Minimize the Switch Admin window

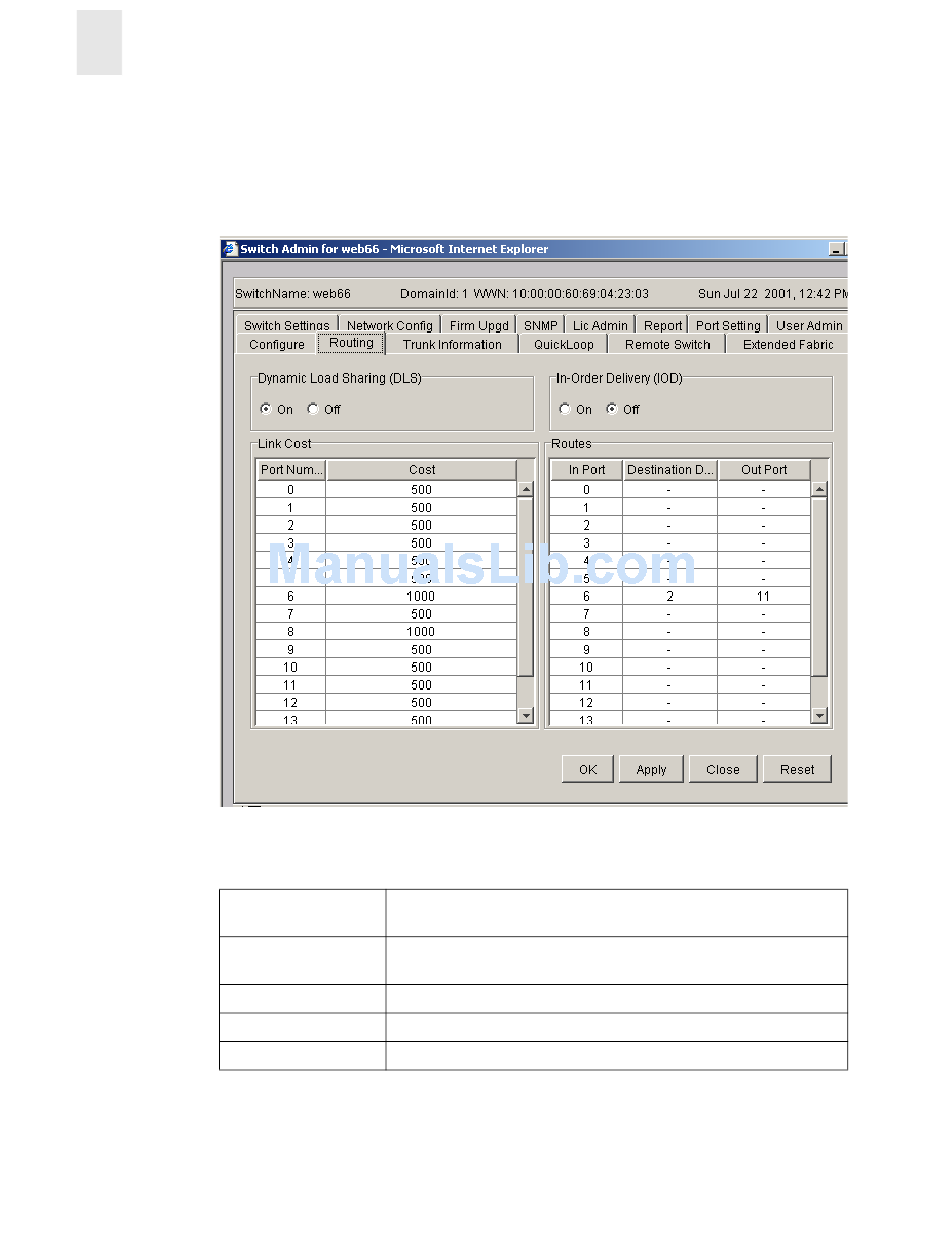click(x=838, y=249)
